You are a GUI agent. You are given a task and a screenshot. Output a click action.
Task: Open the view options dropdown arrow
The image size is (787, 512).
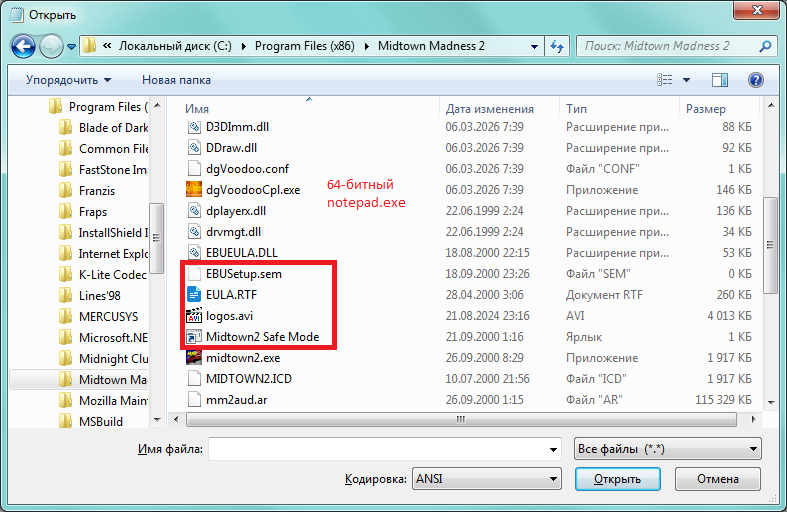tap(686, 80)
